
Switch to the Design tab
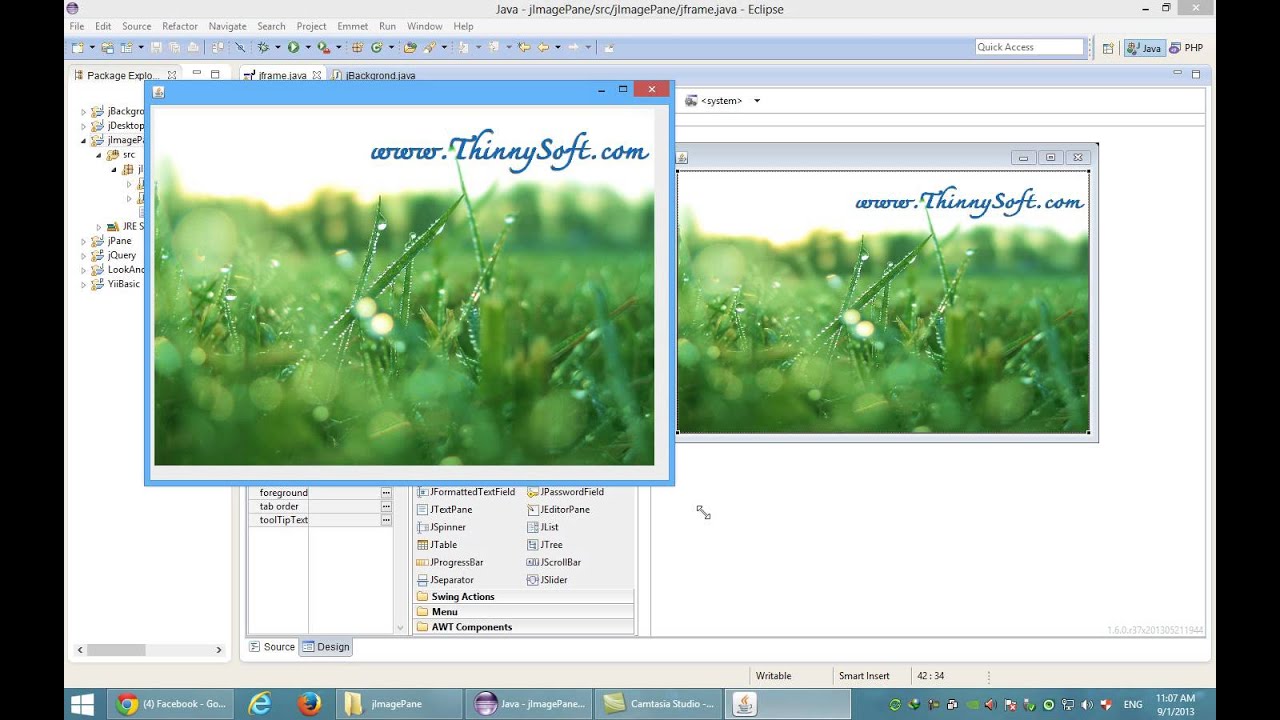(326, 647)
